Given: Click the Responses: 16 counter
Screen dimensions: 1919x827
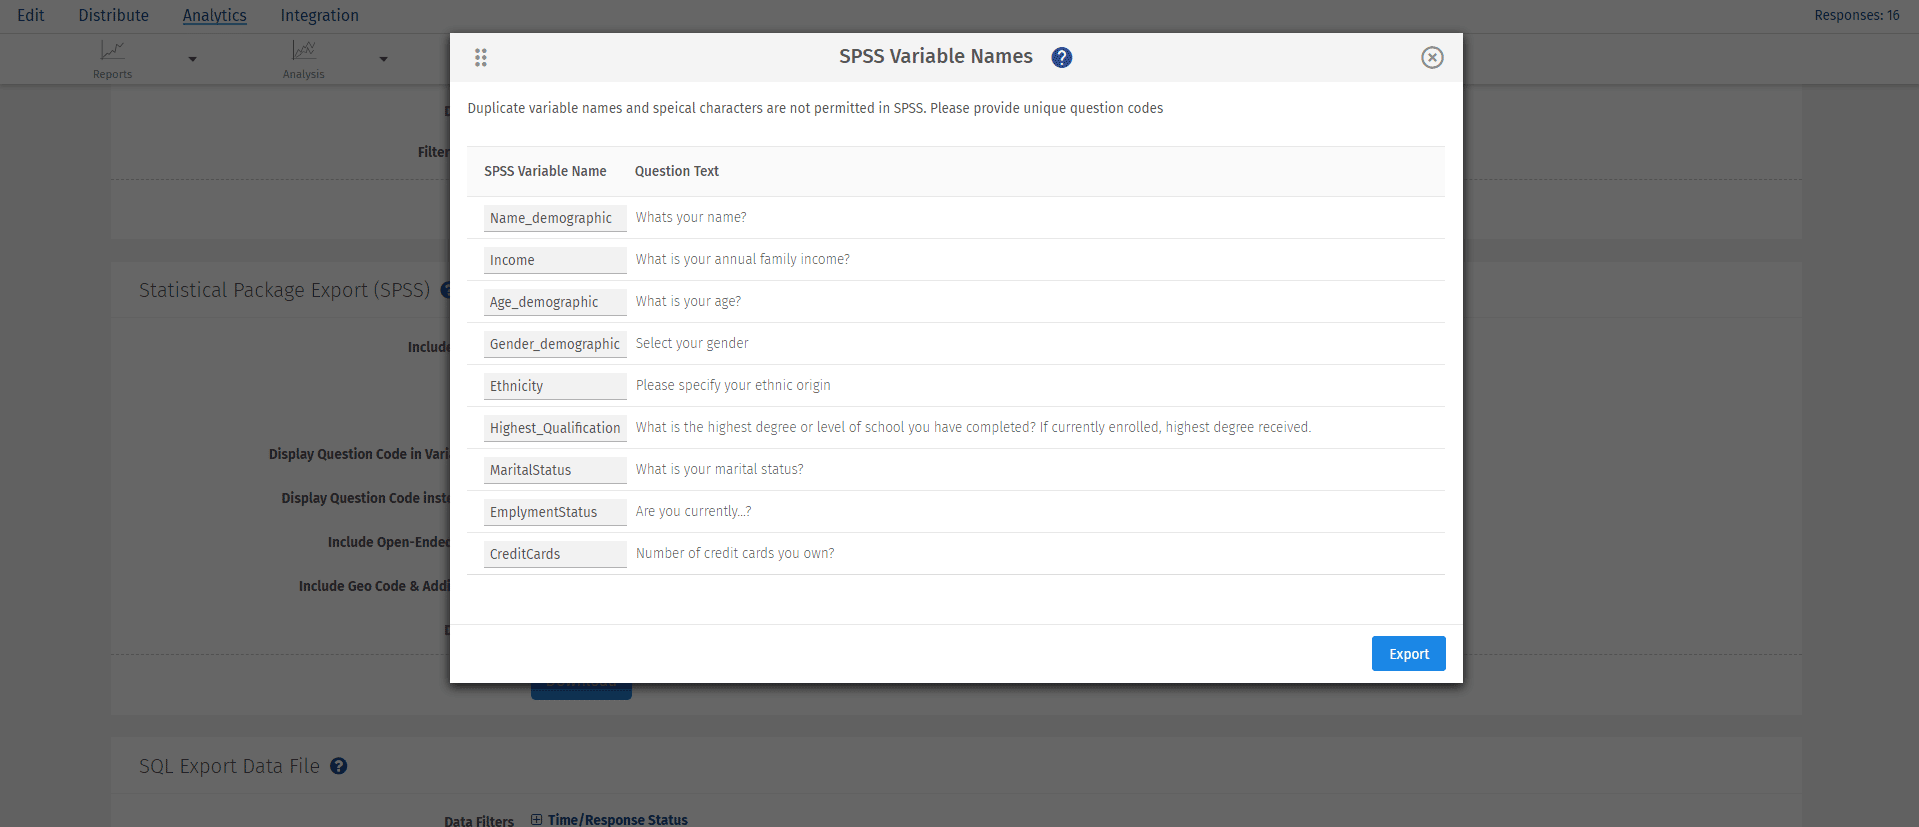Looking at the screenshot, I should 1857,15.
